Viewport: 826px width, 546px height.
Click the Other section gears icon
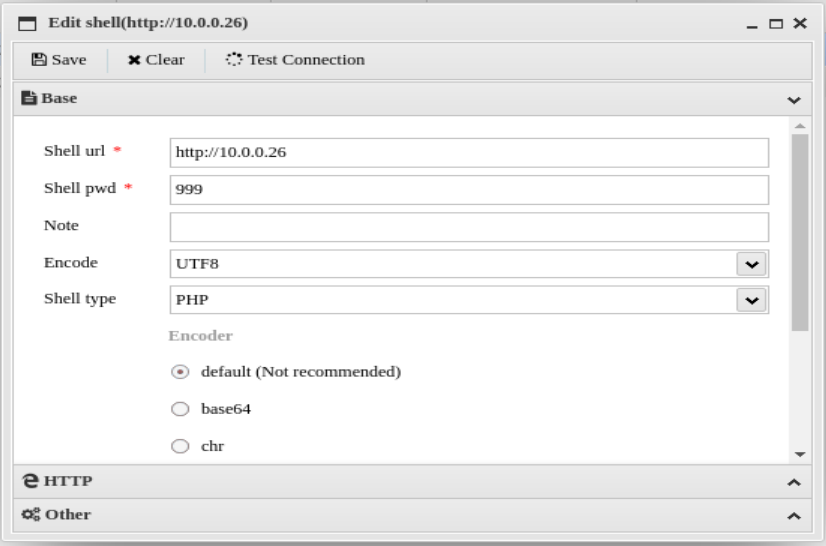pyautogui.click(x=30, y=515)
